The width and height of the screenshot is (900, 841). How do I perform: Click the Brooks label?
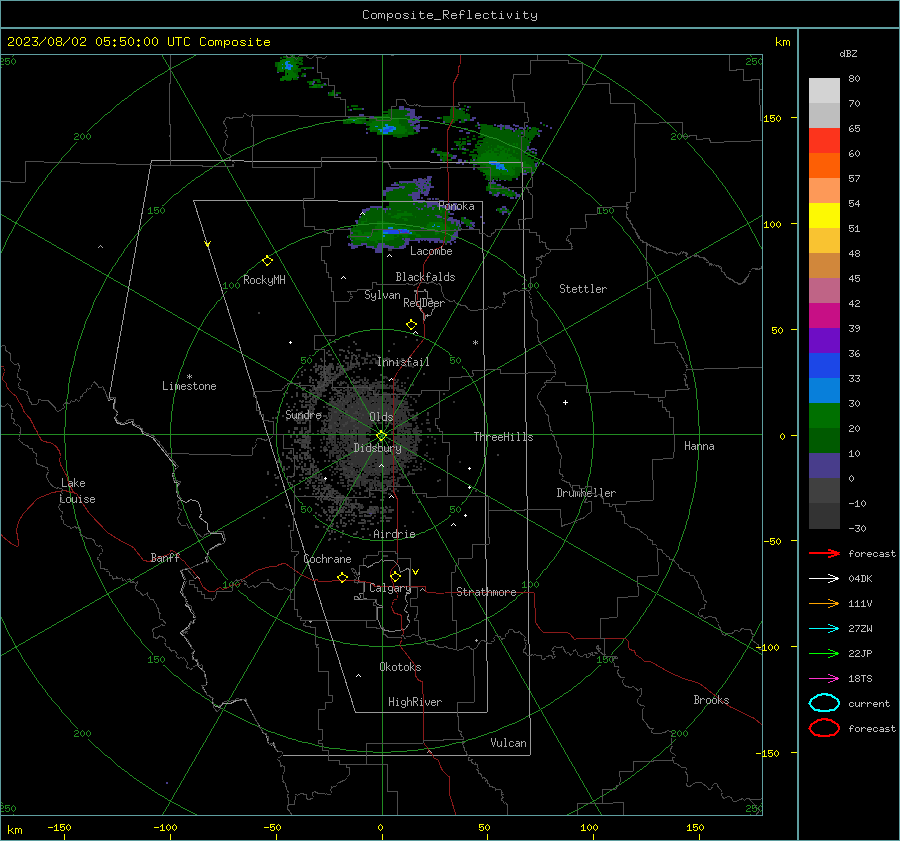711,700
